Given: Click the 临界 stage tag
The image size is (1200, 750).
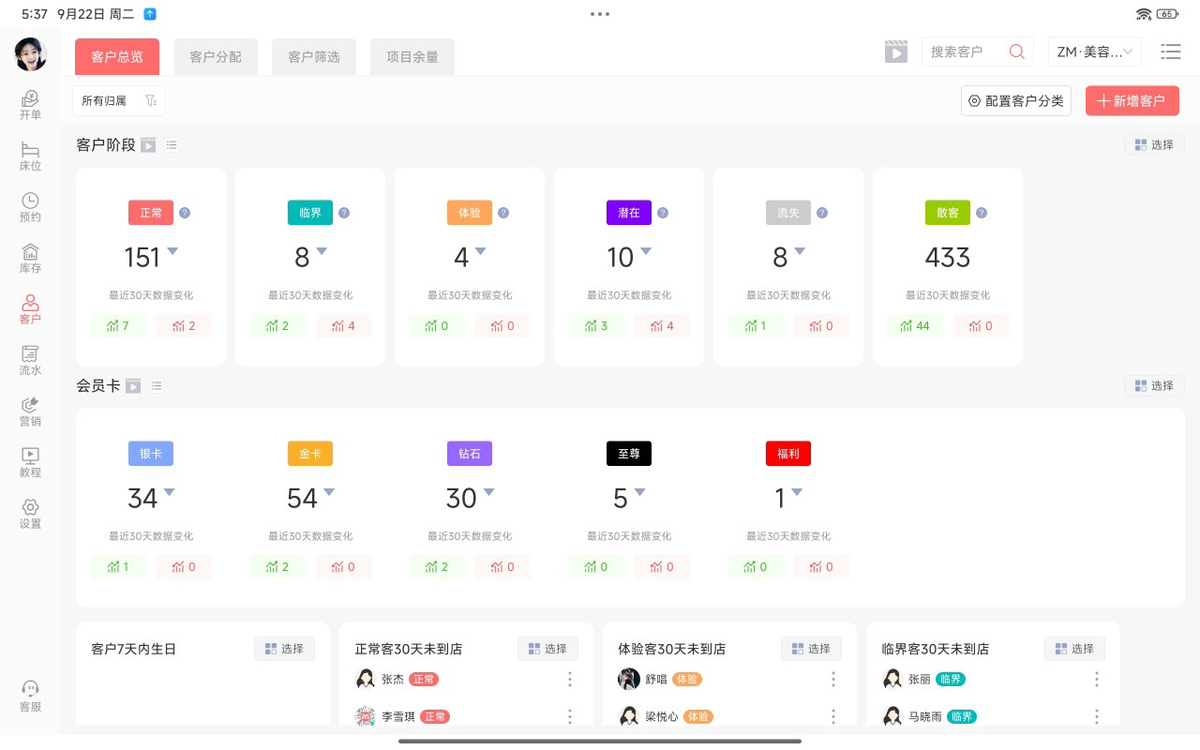Looking at the screenshot, I should tap(310, 213).
